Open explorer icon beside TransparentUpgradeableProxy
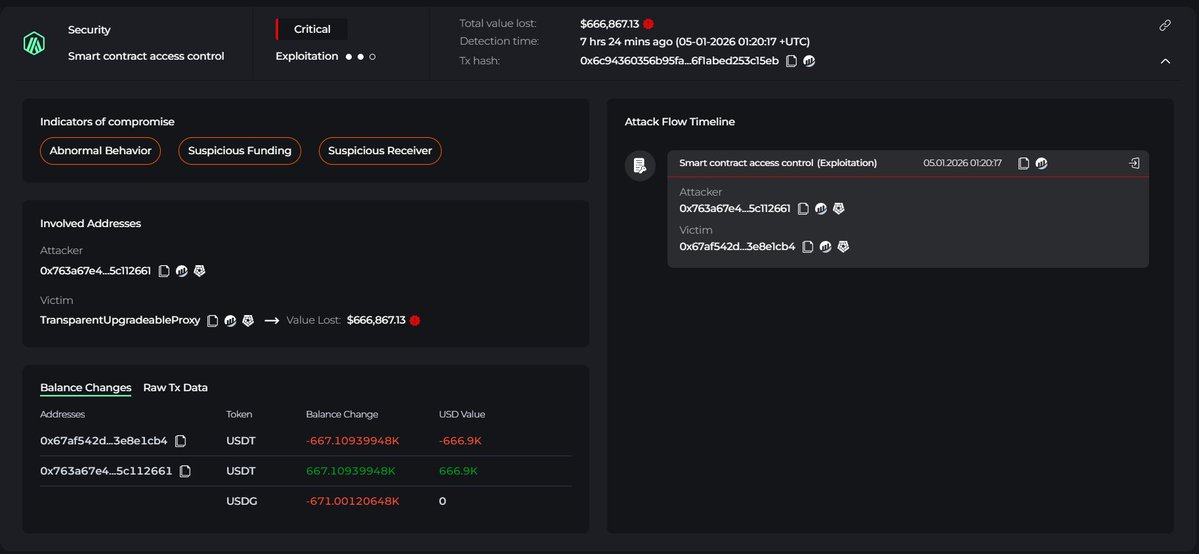The height and width of the screenshot is (554, 1199). (x=230, y=321)
